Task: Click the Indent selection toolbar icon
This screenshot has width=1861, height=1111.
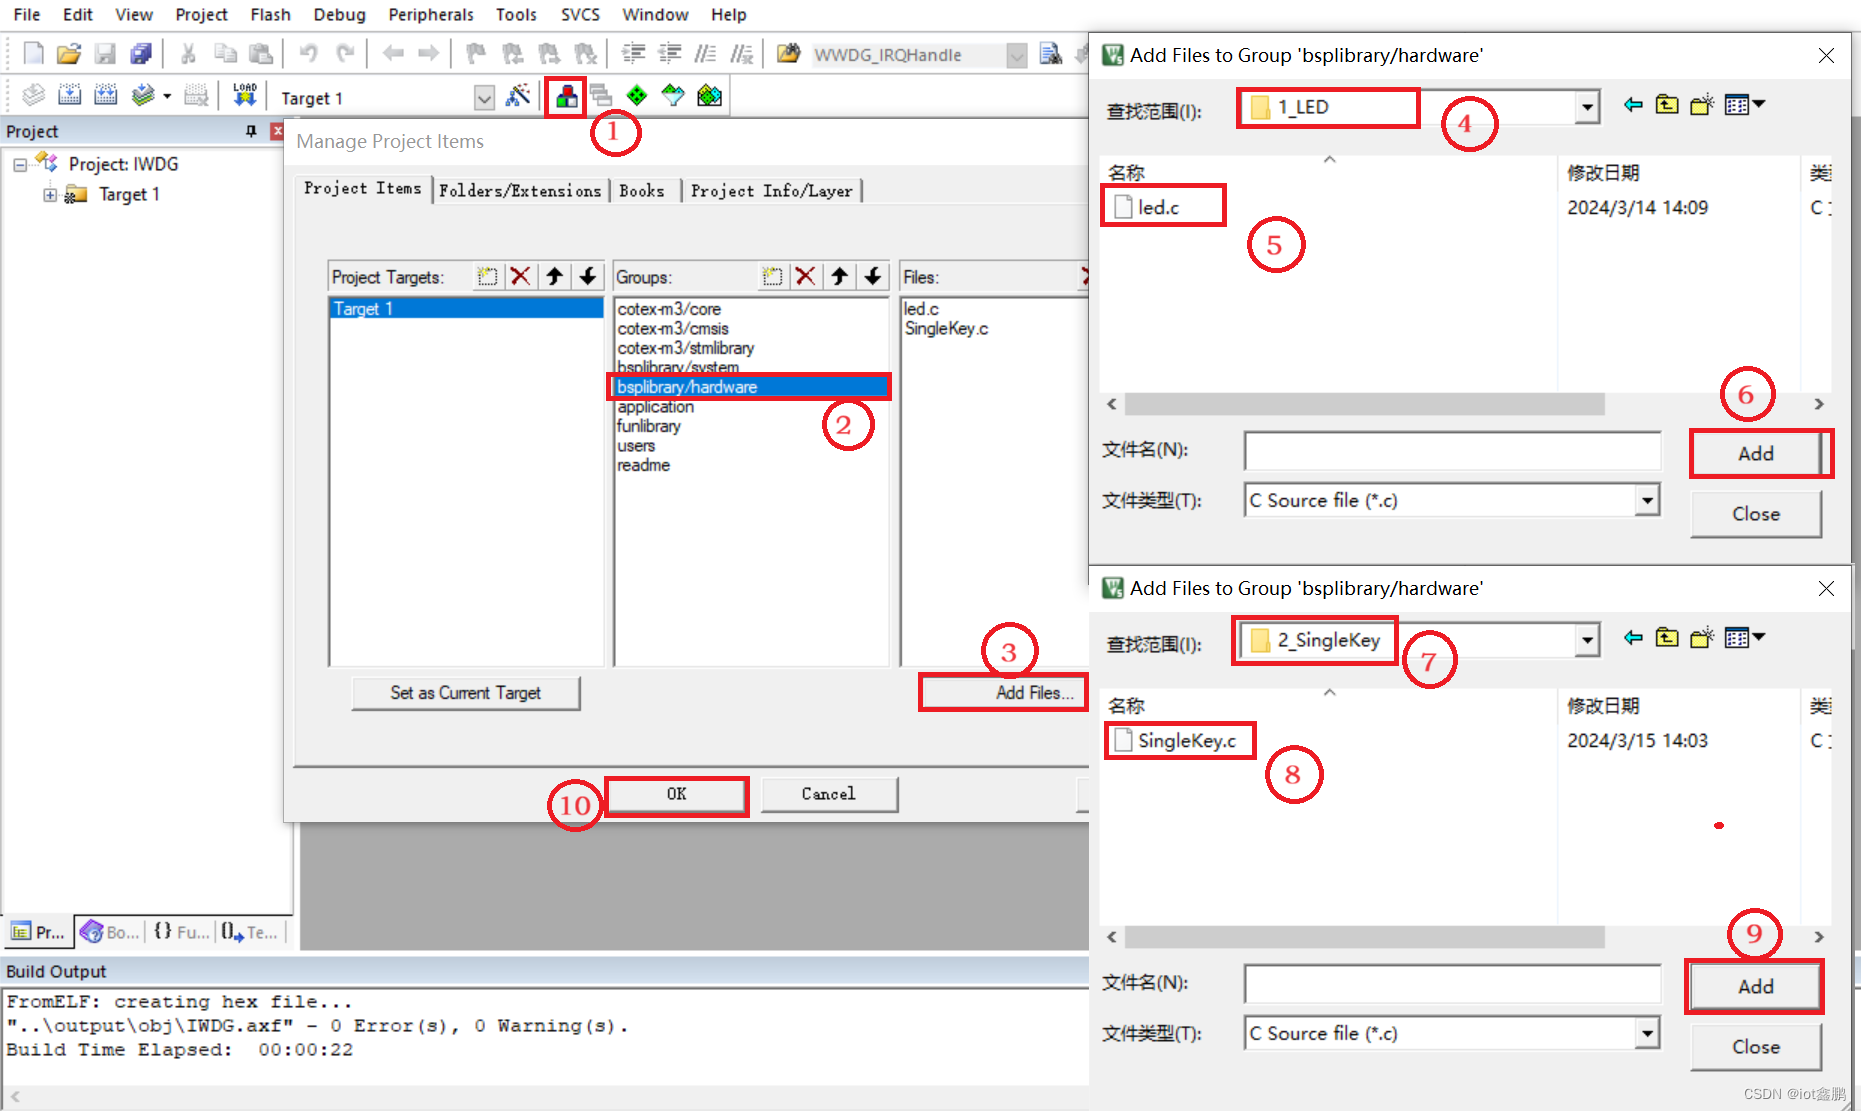Action: (633, 54)
